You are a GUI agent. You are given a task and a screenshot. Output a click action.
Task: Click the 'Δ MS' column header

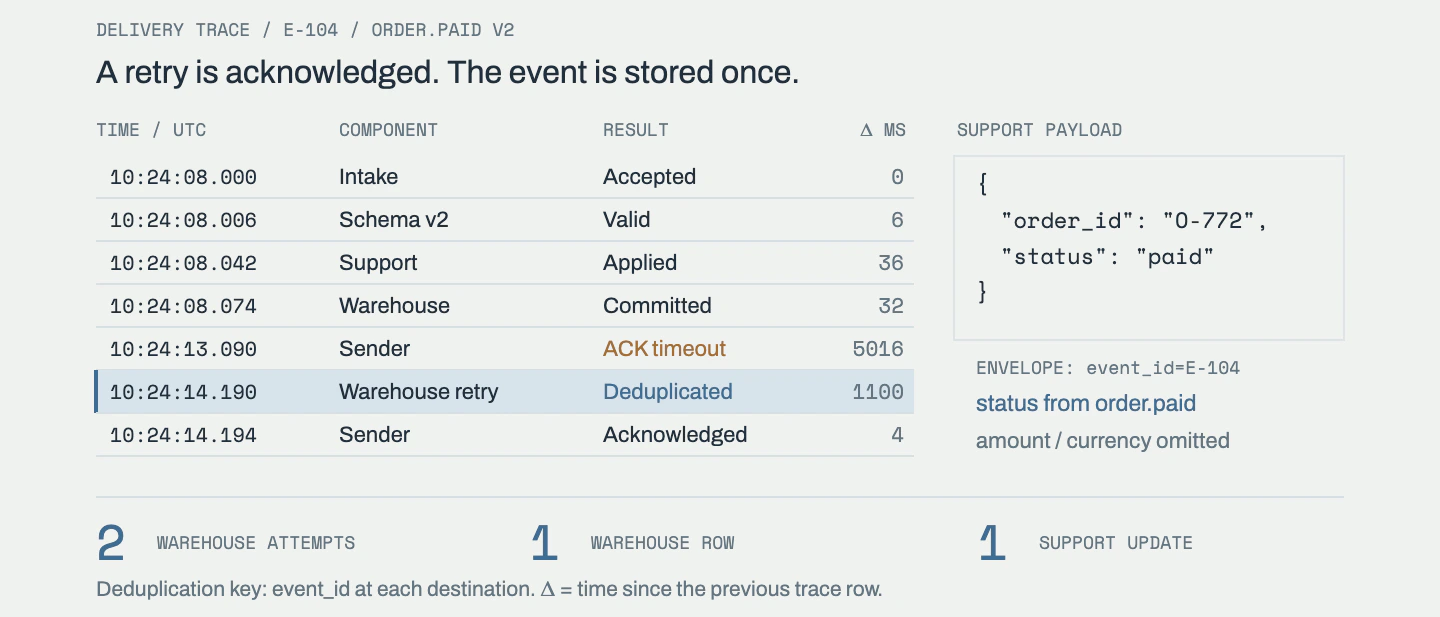882,130
